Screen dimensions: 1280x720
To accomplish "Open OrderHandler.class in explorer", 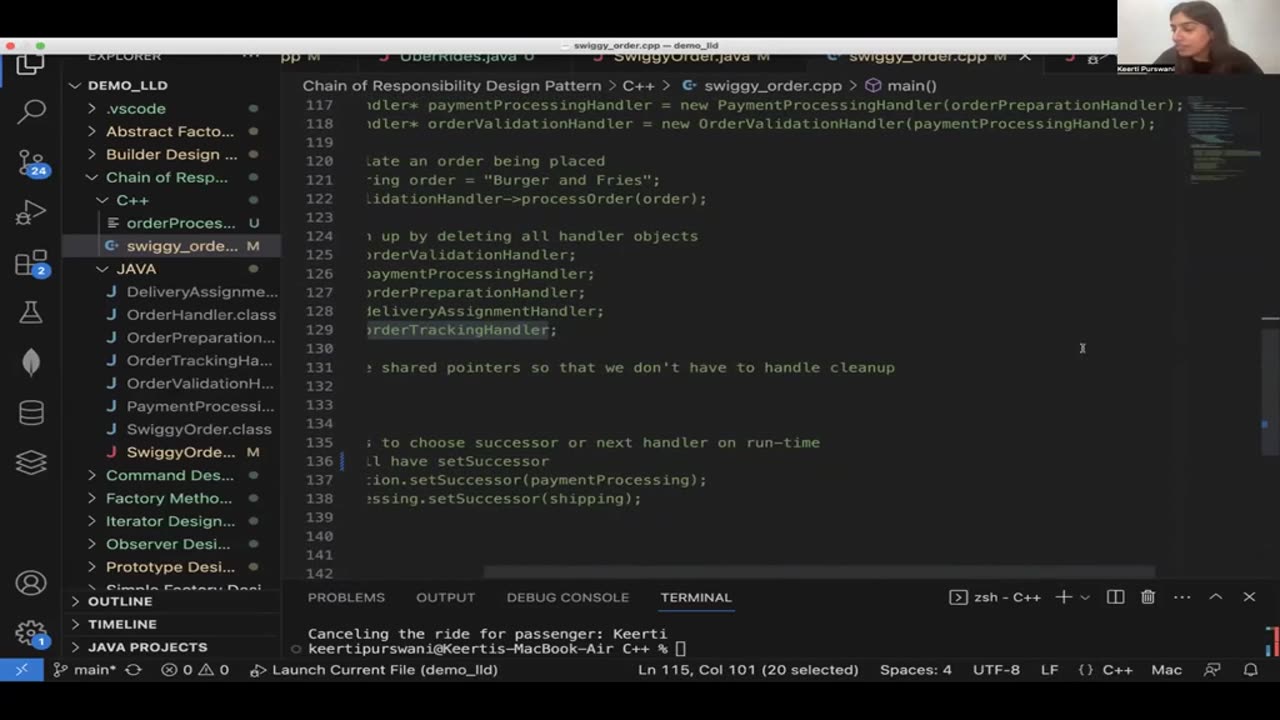I will point(172,315).
